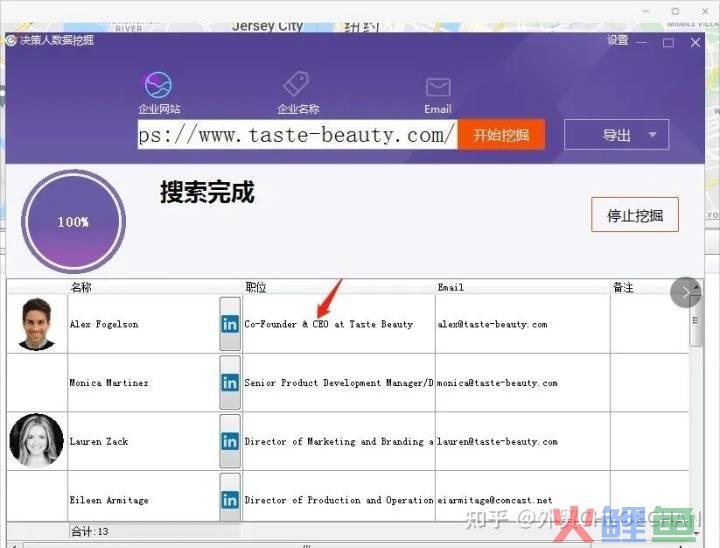This screenshot has height=548, width=720.
Task: Open LinkedIn profile of Monica Martinez
Action: (230, 382)
